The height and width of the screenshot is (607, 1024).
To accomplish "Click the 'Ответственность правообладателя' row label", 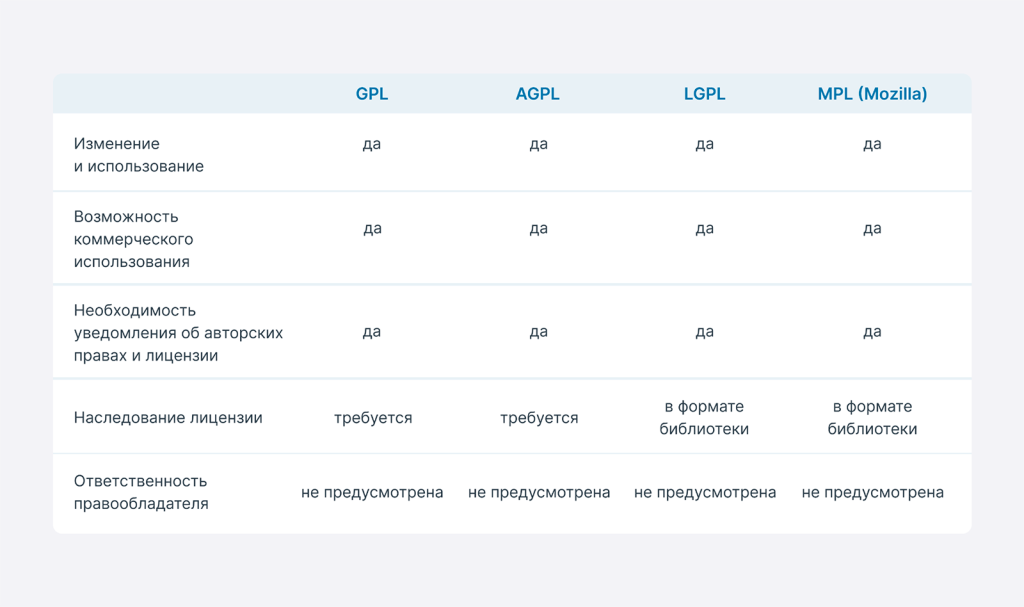I will pyautogui.click(x=141, y=492).
